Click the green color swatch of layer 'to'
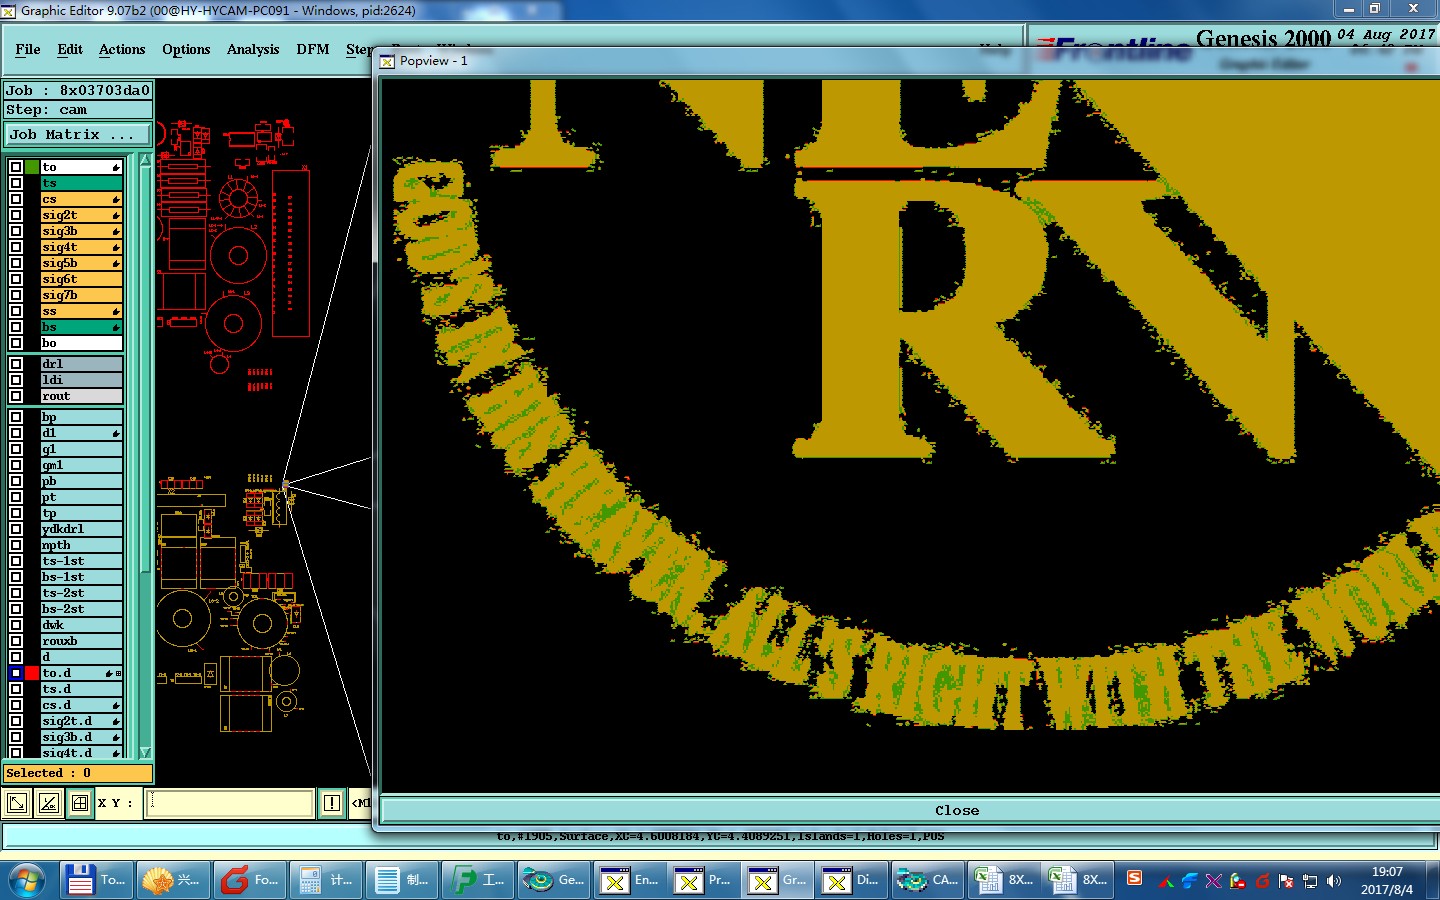The height and width of the screenshot is (900, 1440). coord(32,167)
